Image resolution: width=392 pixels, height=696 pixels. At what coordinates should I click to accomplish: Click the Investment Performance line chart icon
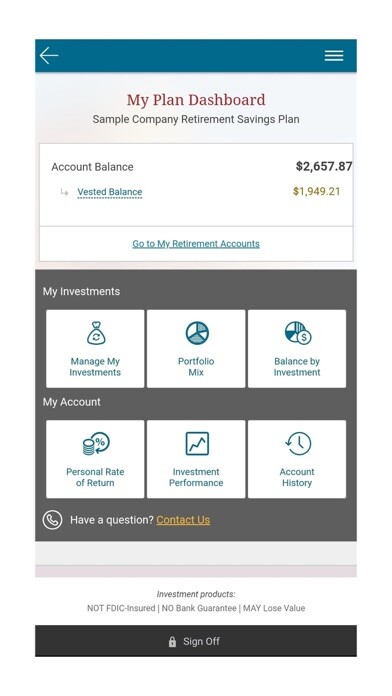coord(197,443)
